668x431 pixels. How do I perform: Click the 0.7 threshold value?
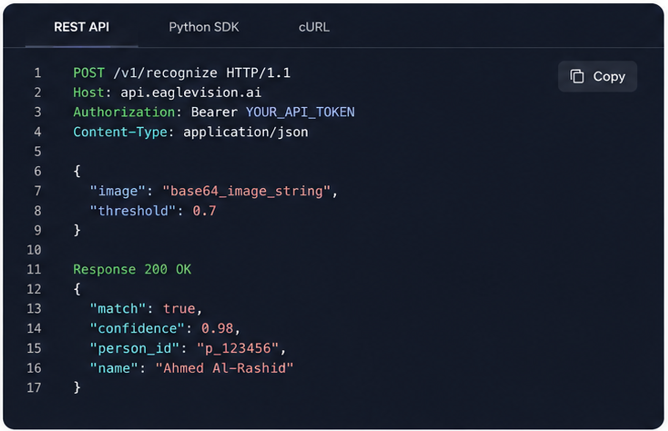coord(204,211)
